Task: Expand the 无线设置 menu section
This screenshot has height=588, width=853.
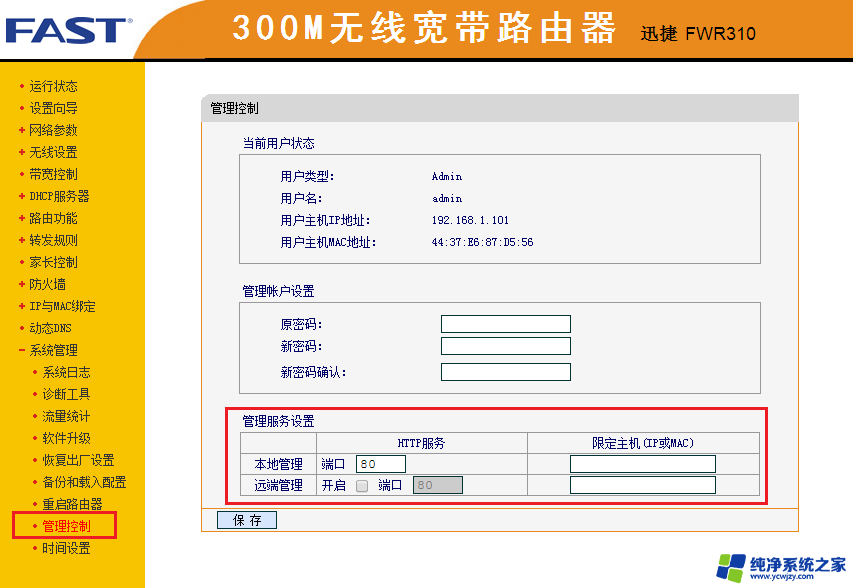Action: 52,152
